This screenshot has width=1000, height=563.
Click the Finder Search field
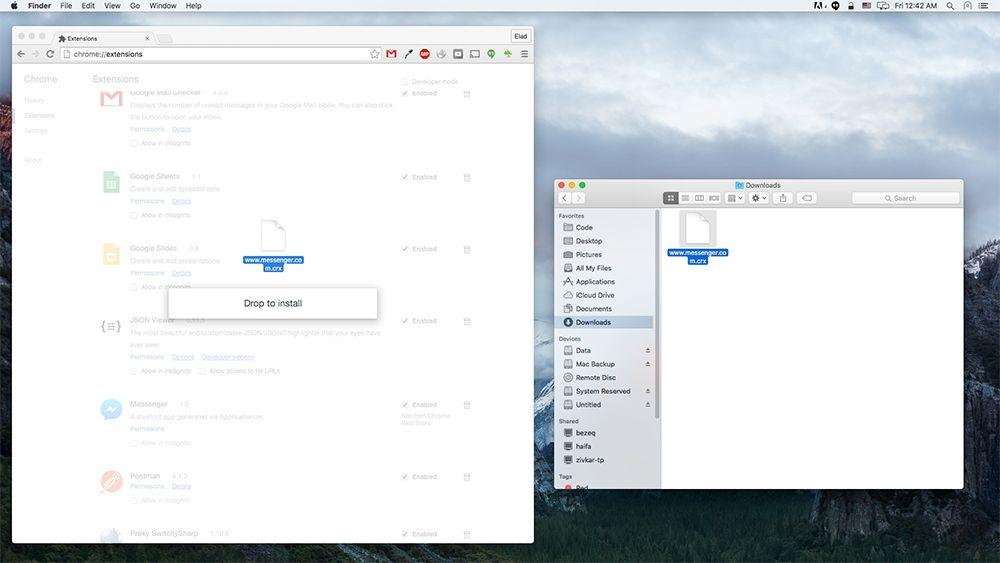point(905,198)
